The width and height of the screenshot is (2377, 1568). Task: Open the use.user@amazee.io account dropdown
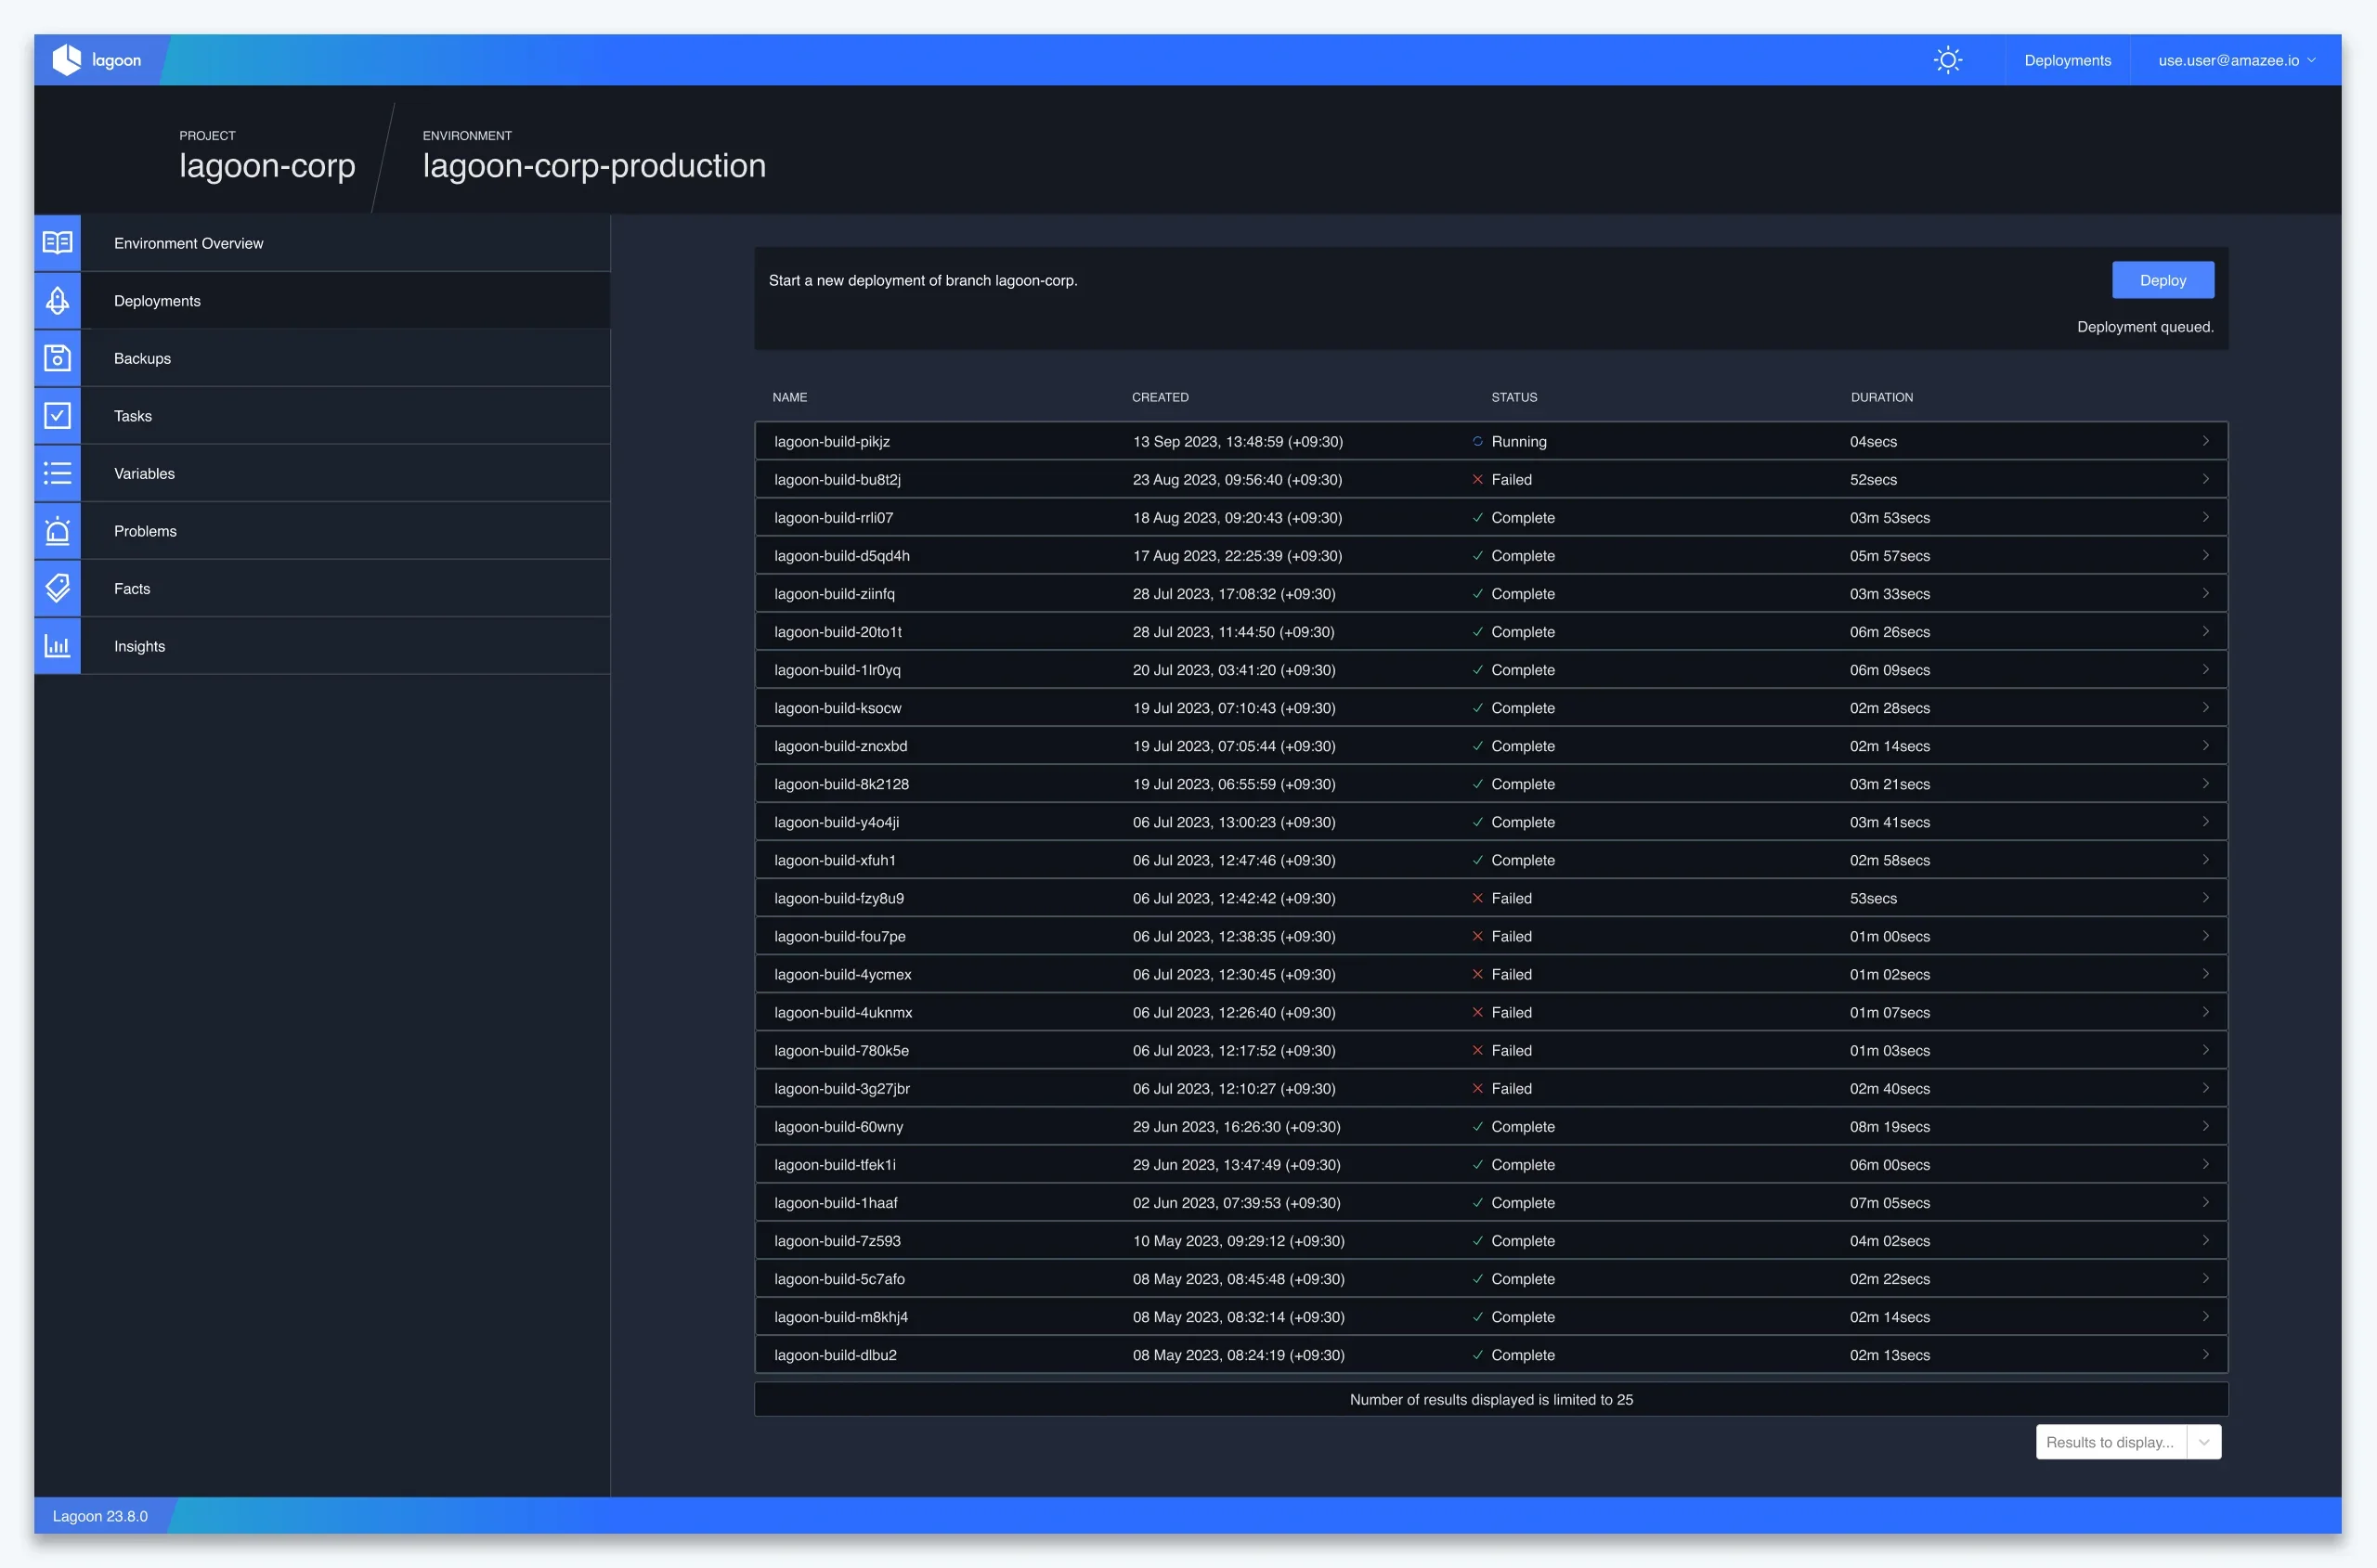pos(2236,60)
